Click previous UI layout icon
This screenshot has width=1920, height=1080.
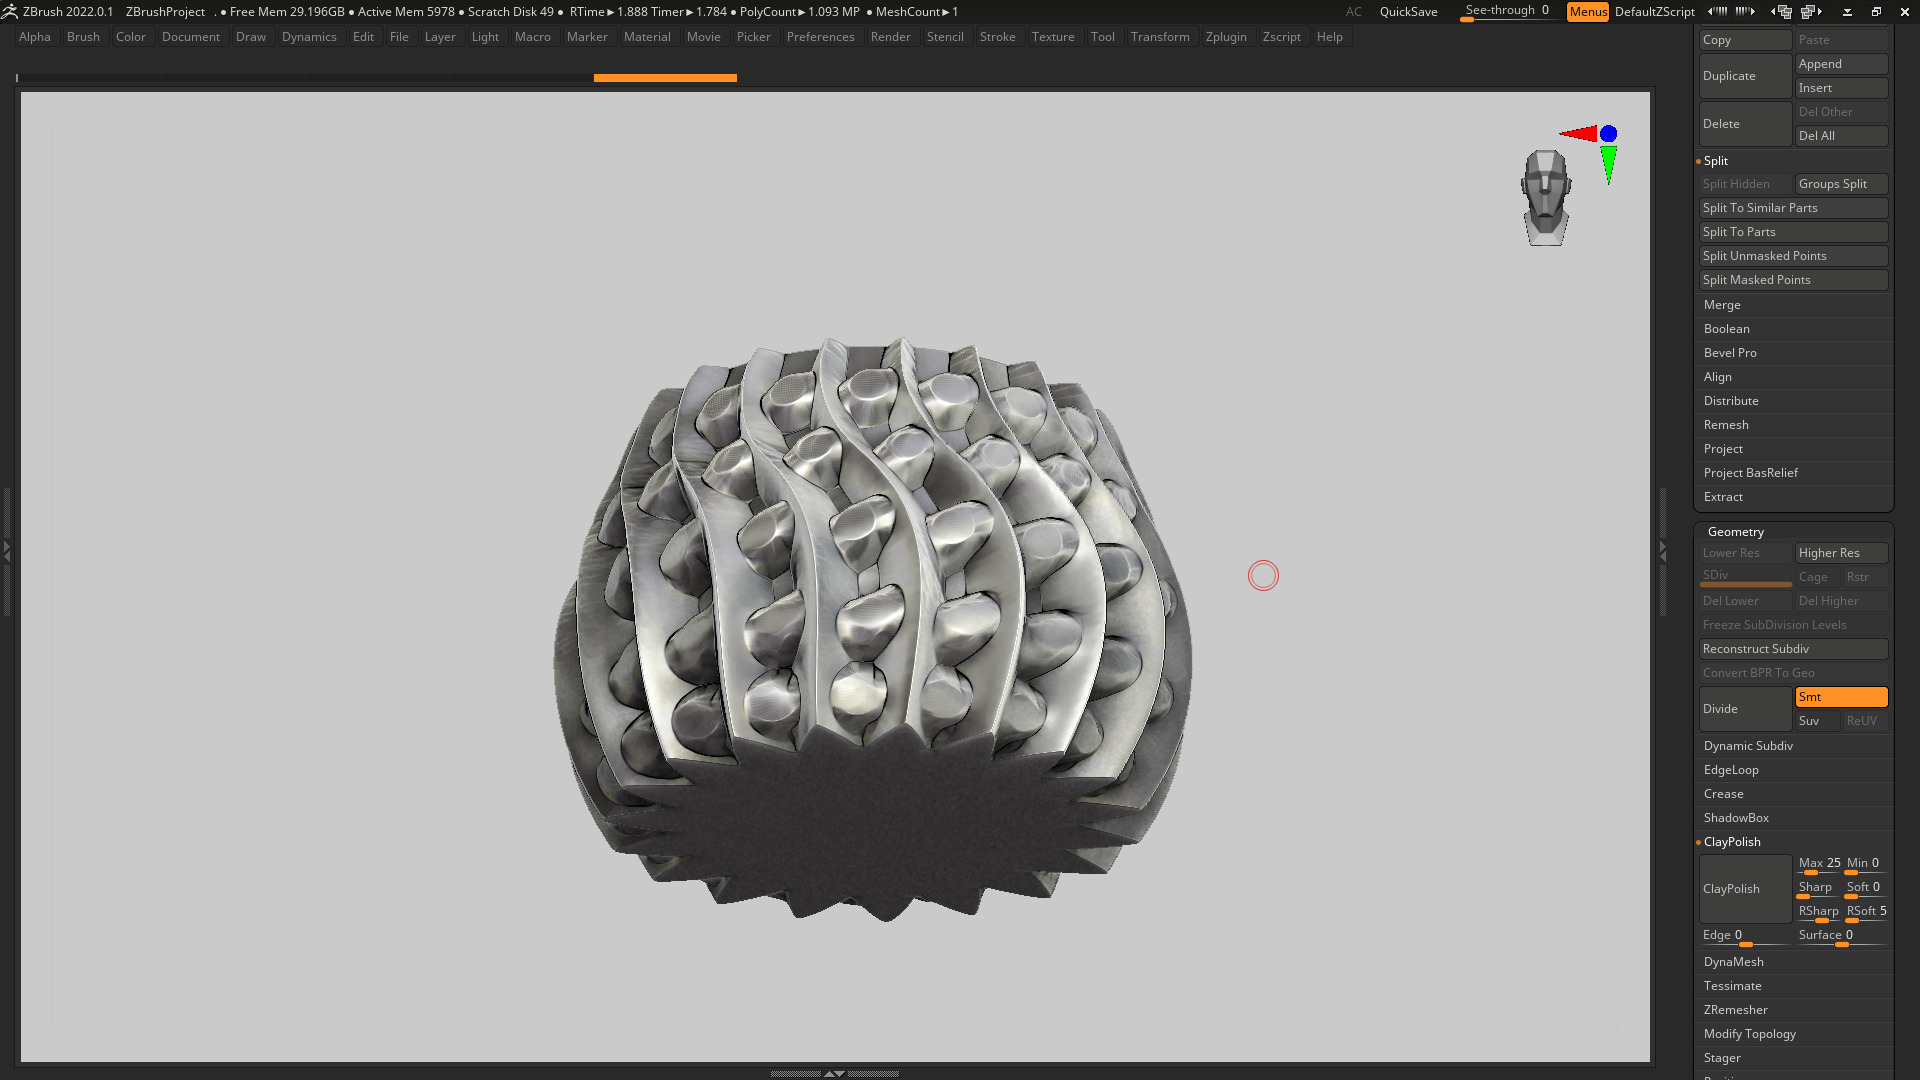[x=1782, y=12]
